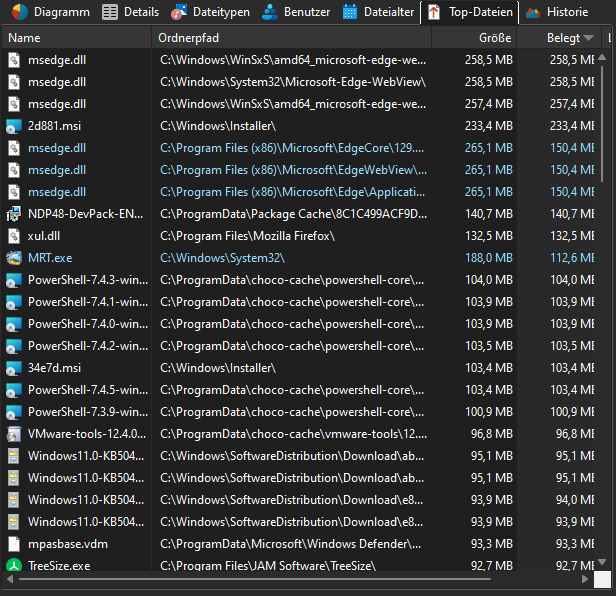Click the installer icon of 2d881.msi
Image resolution: width=616 pixels, height=596 pixels.
pos(14,126)
